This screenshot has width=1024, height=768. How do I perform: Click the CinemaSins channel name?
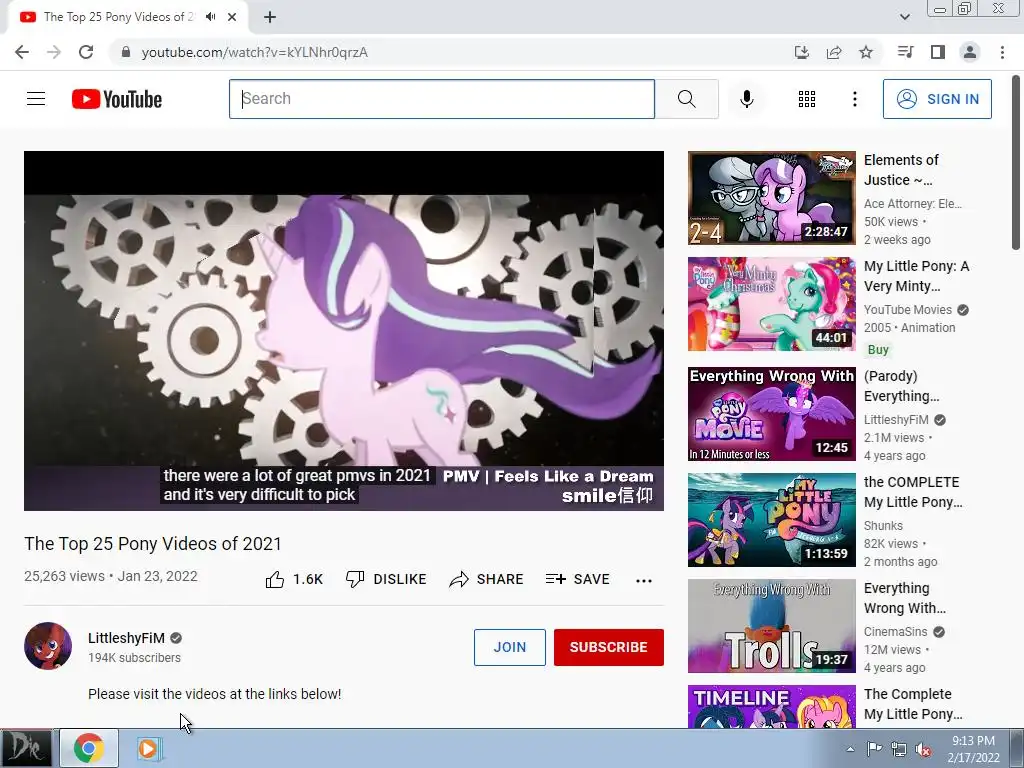pyautogui.click(x=895, y=632)
